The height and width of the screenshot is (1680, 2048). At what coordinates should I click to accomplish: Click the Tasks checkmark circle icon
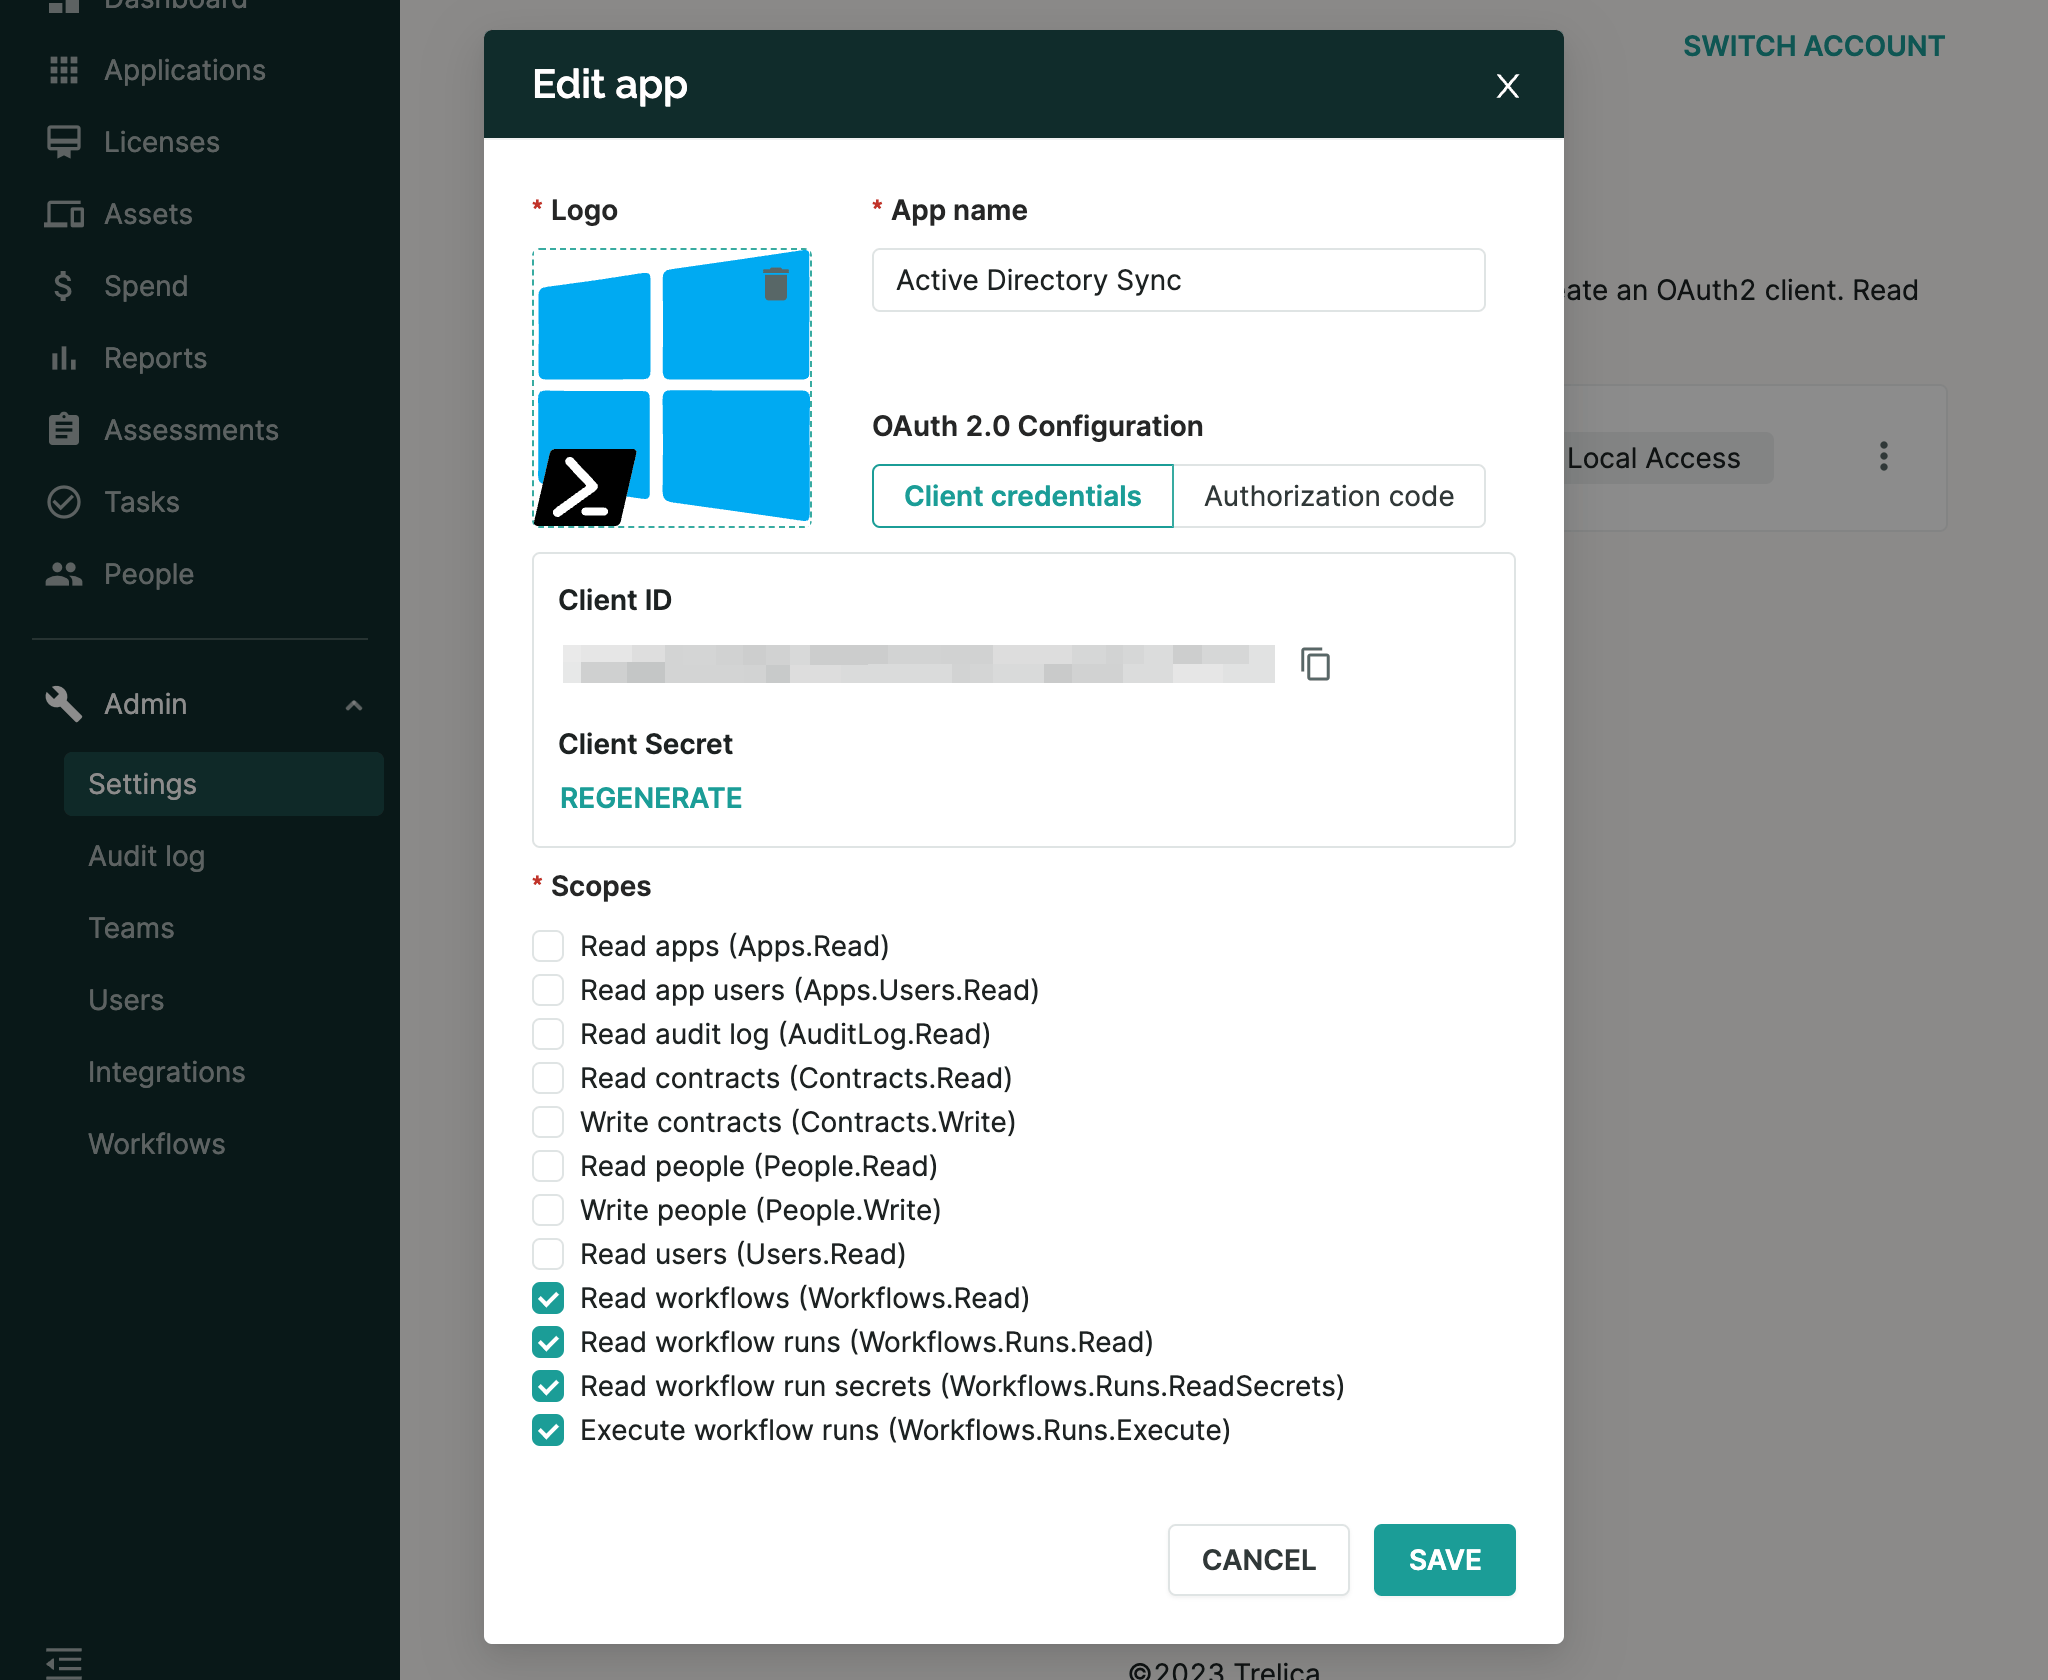click(x=64, y=502)
